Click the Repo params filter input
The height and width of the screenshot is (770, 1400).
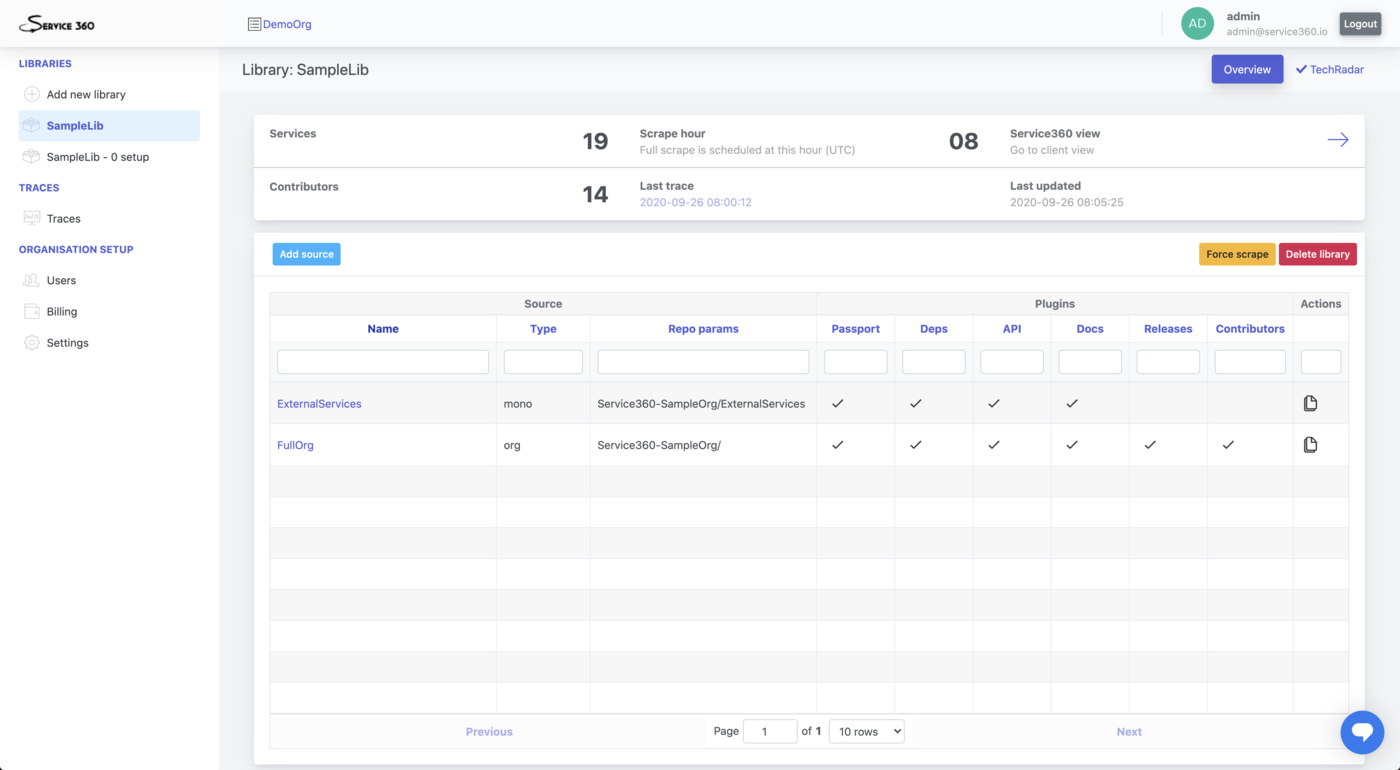703,361
